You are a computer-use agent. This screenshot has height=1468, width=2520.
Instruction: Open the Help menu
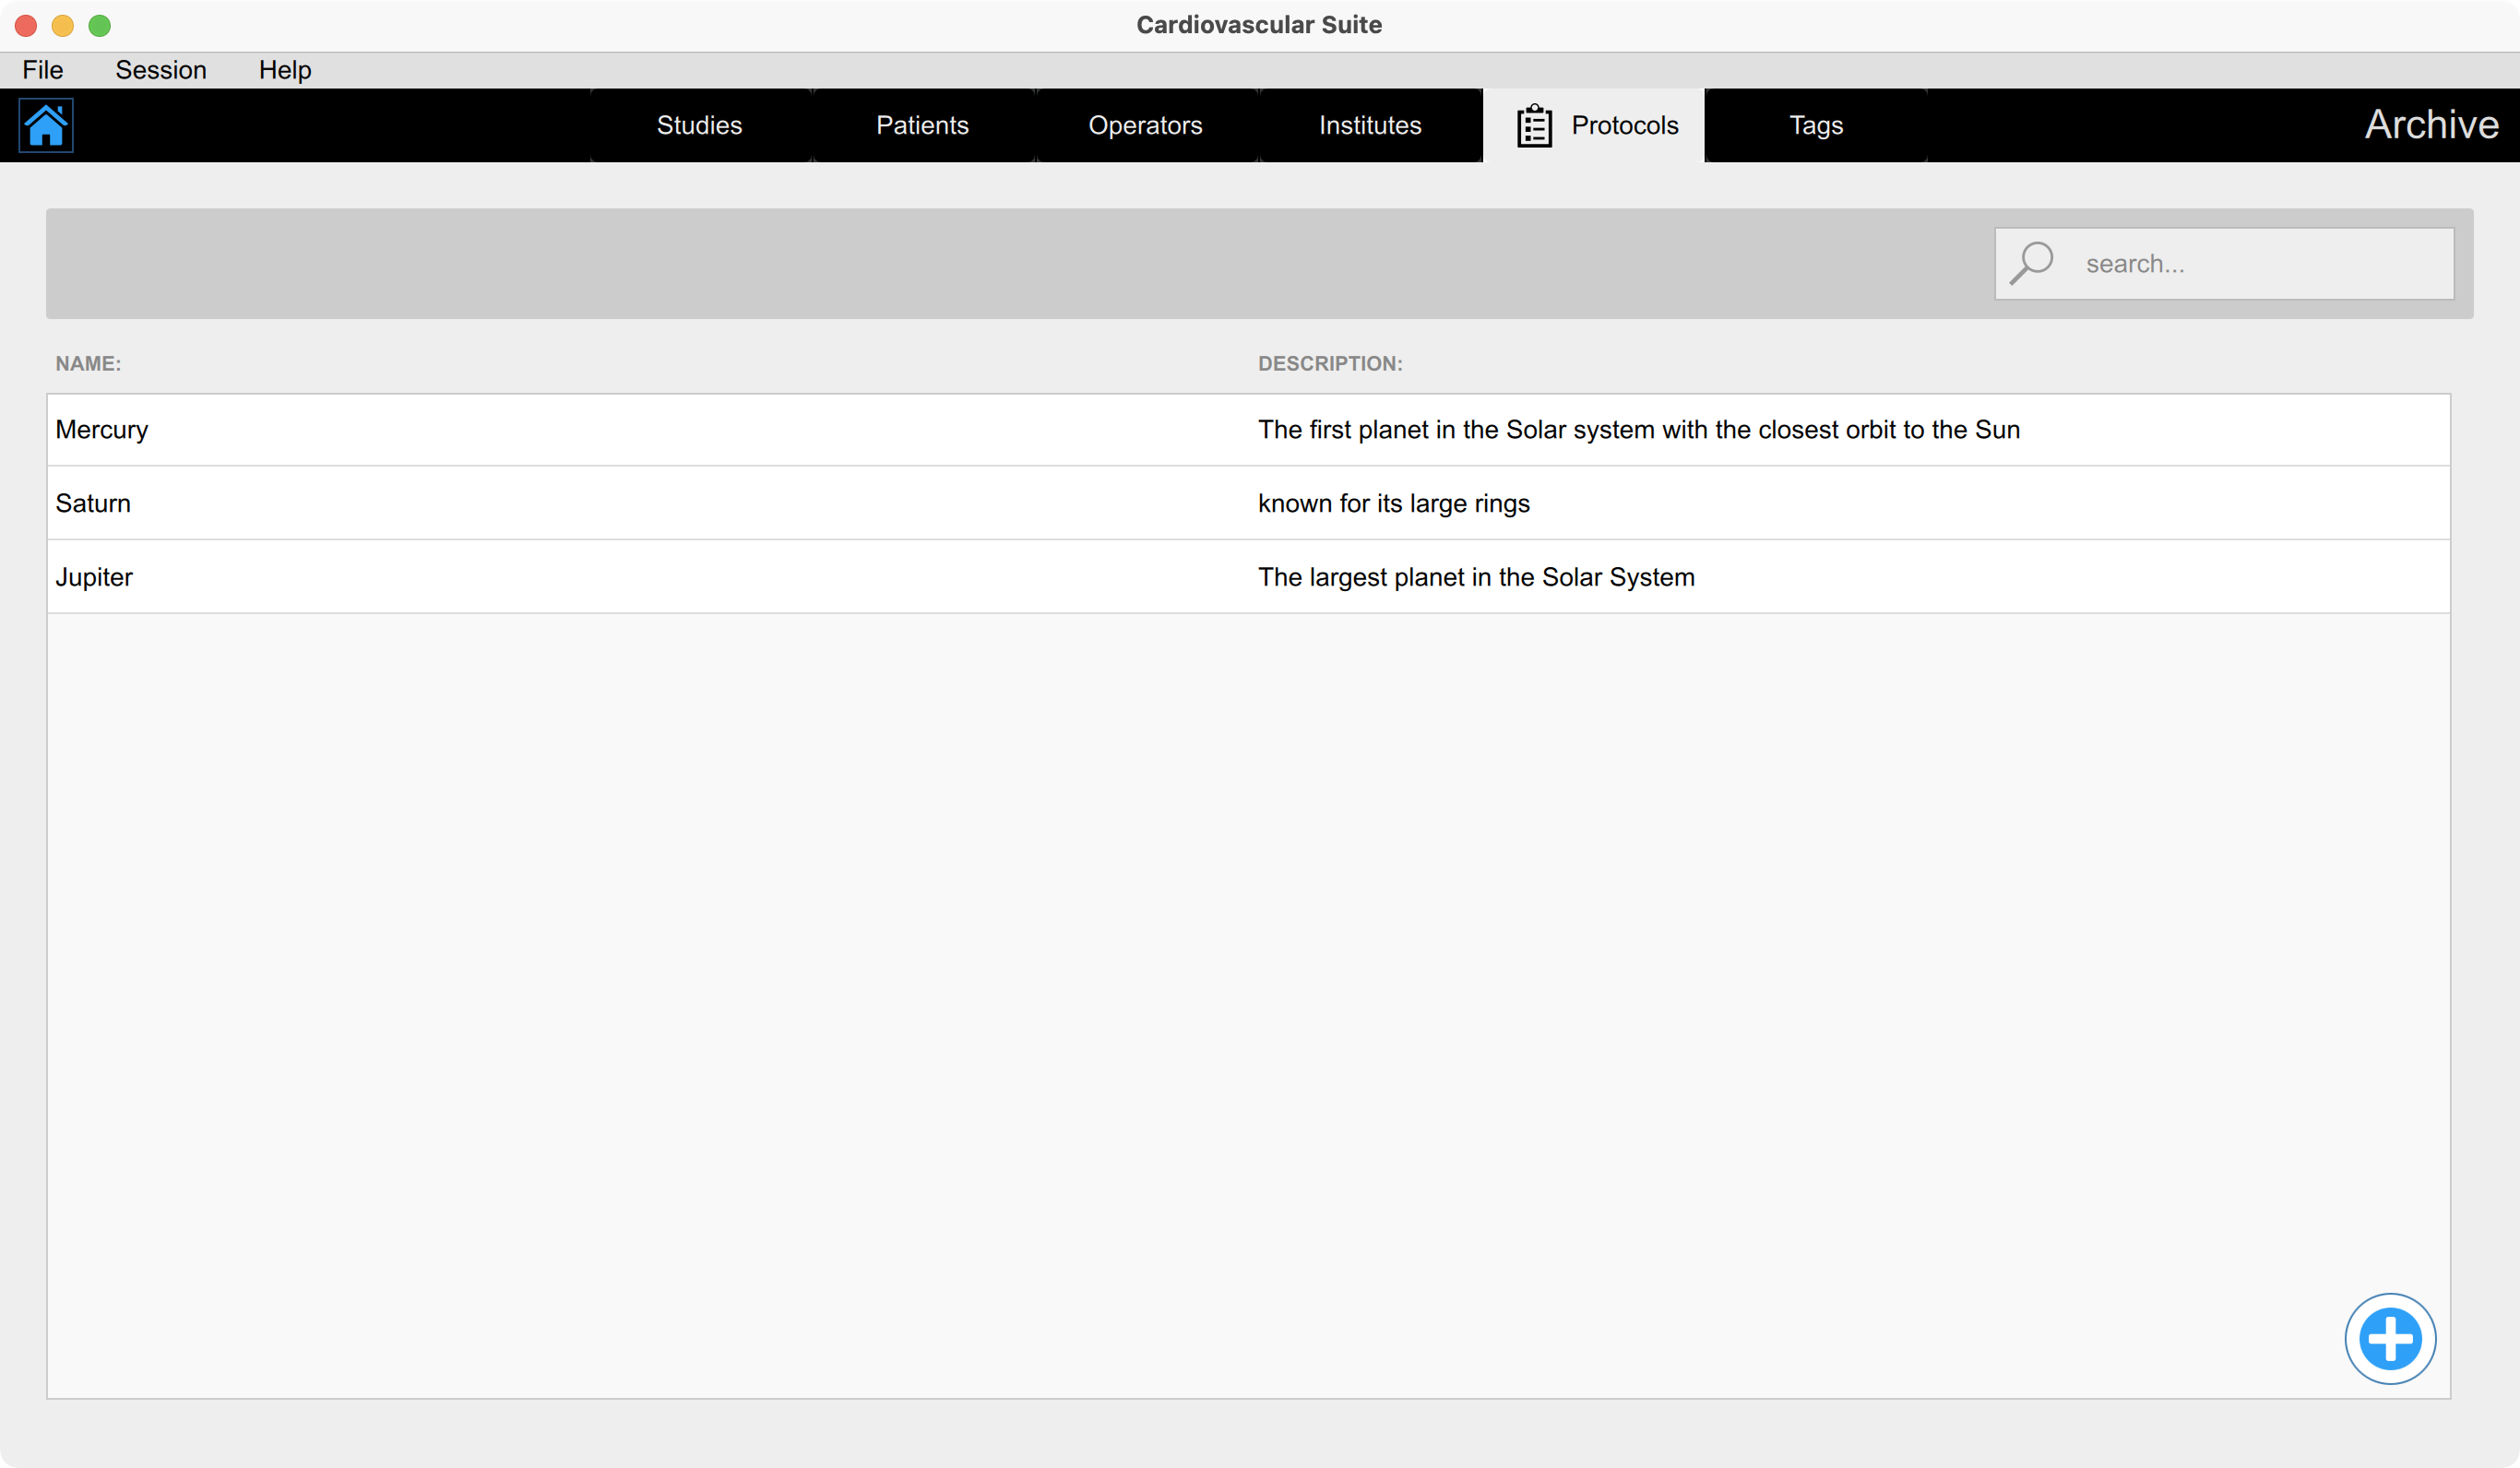[285, 70]
